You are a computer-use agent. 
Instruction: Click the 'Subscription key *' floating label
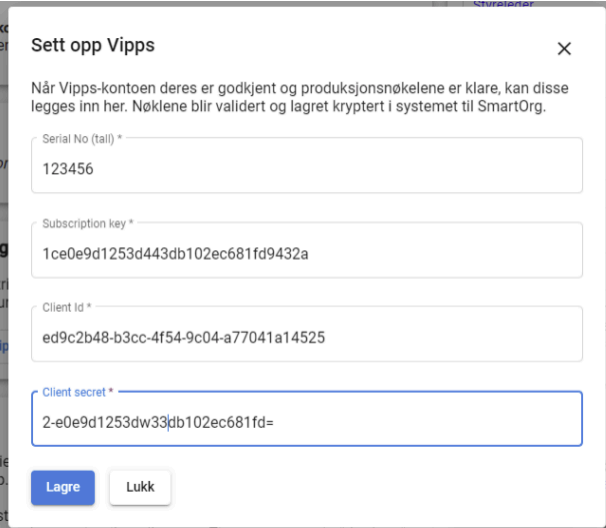pos(89,222)
